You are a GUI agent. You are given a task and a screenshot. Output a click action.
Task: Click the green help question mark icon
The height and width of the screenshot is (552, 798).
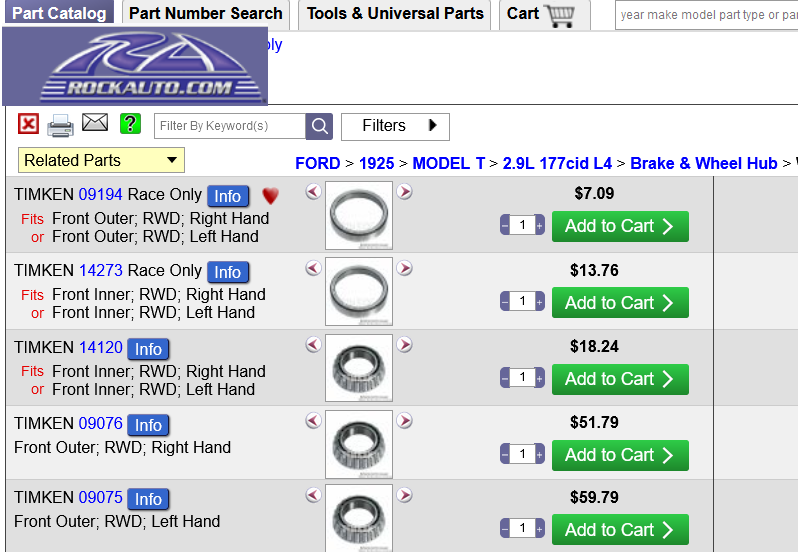[130, 124]
